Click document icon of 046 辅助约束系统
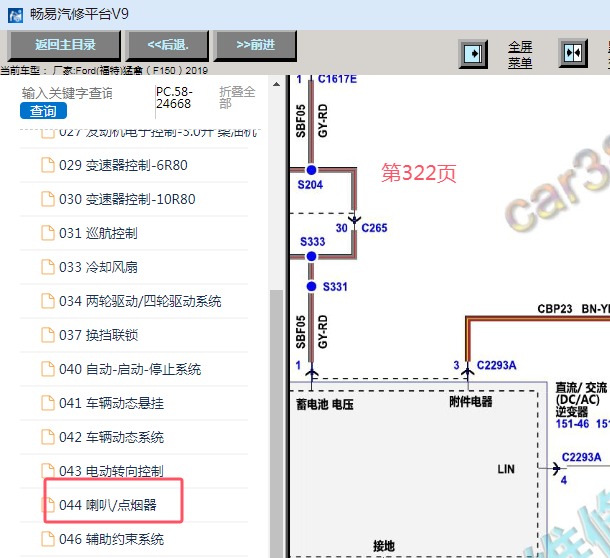This screenshot has height=558, width=610. [48, 539]
